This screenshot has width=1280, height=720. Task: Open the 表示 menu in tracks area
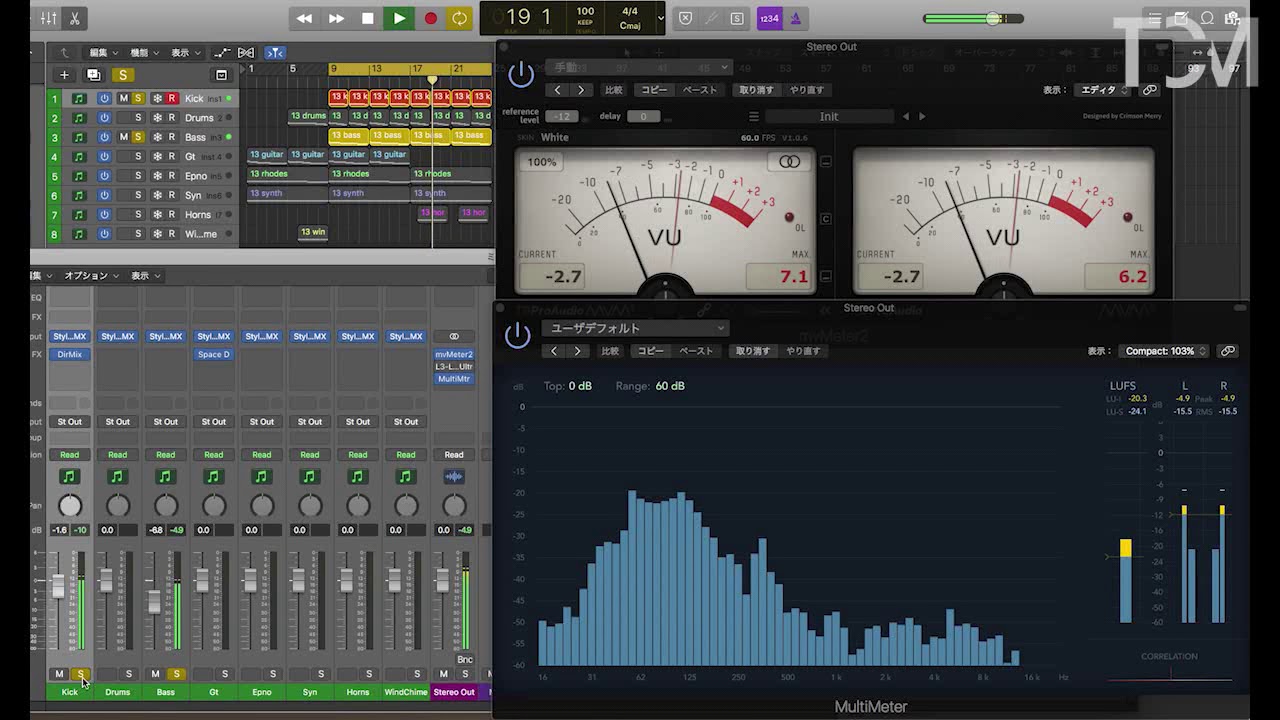pos(184,52)
